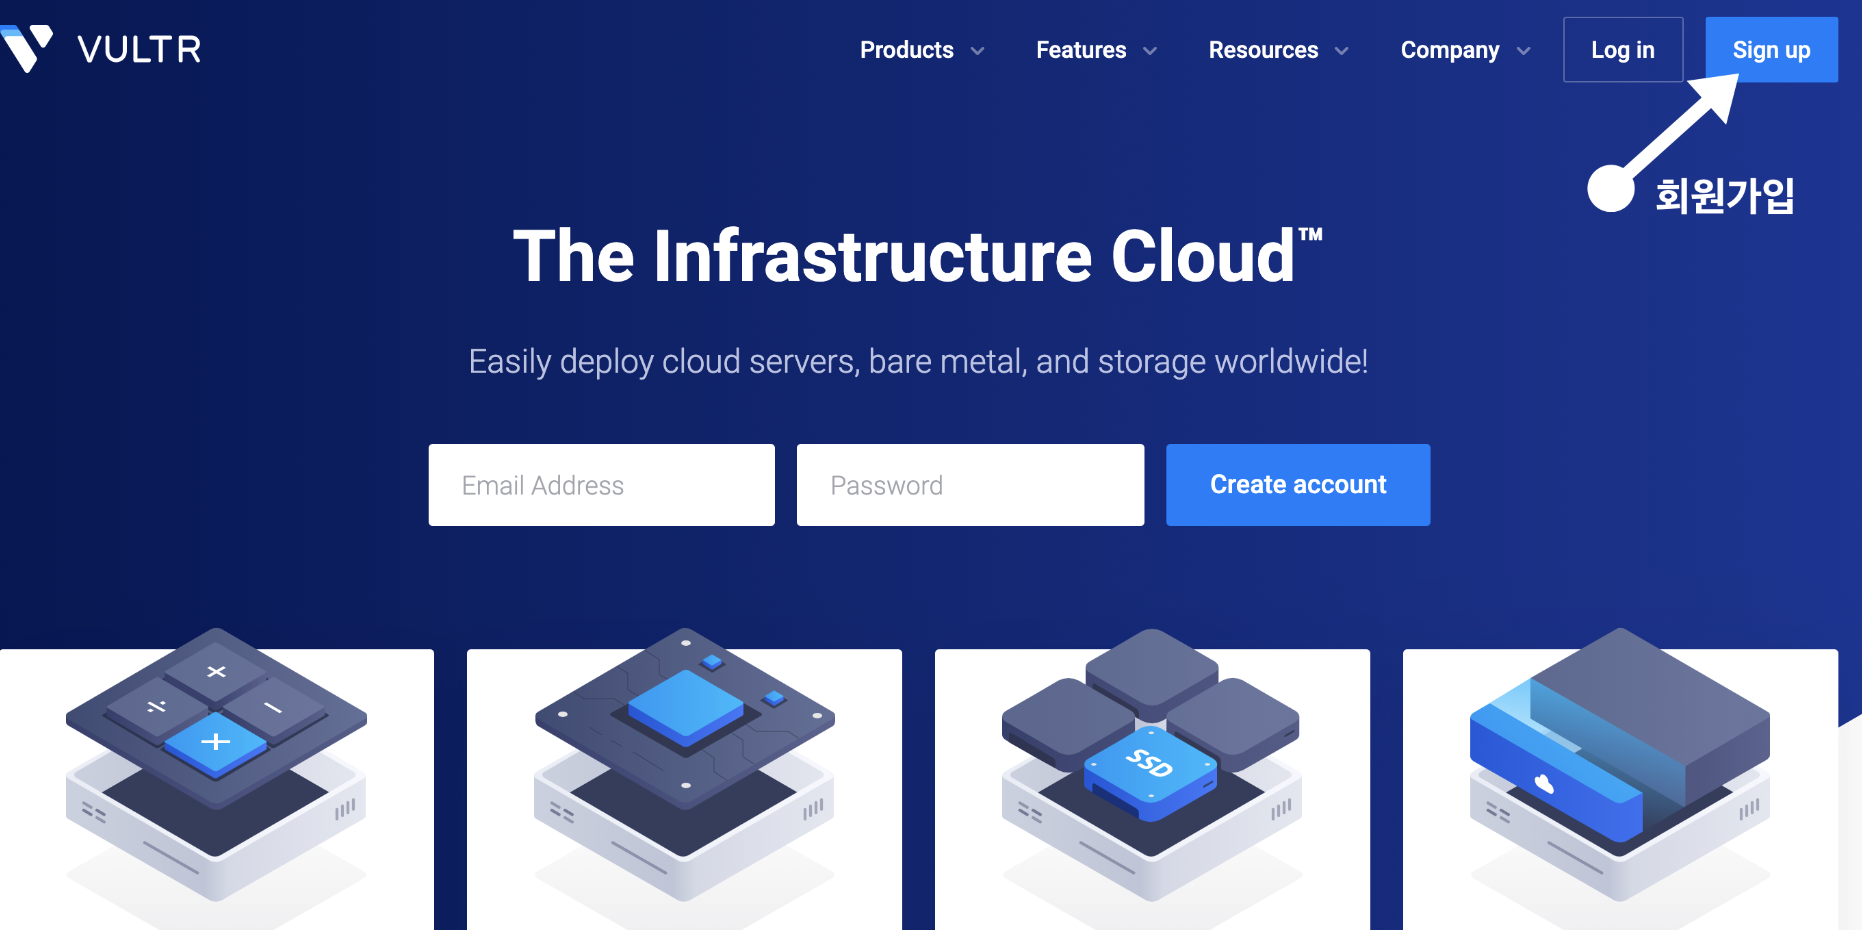Open the Resources menu
The height and width of the screenshot is (930, 1862).
1263,50
